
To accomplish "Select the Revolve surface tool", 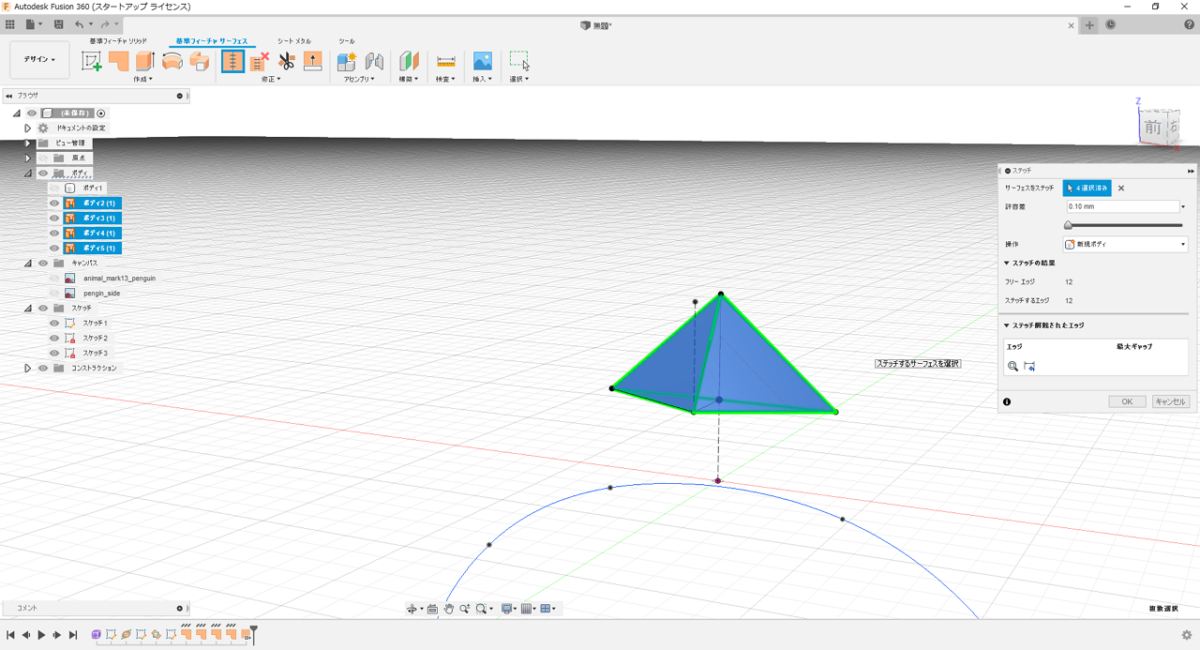I will 172,61.
